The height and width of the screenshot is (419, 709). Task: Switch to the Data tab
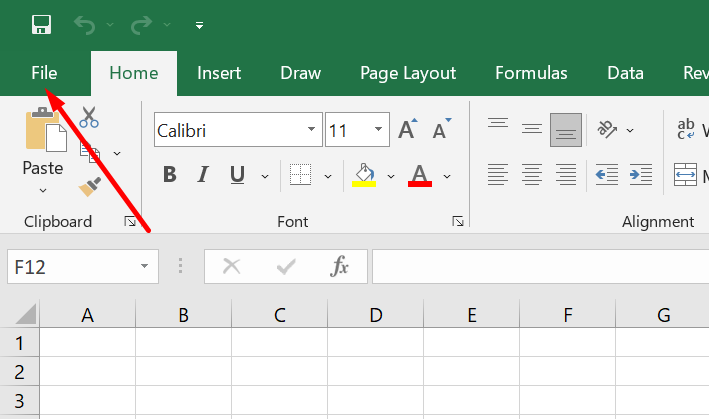pos(625,73)
